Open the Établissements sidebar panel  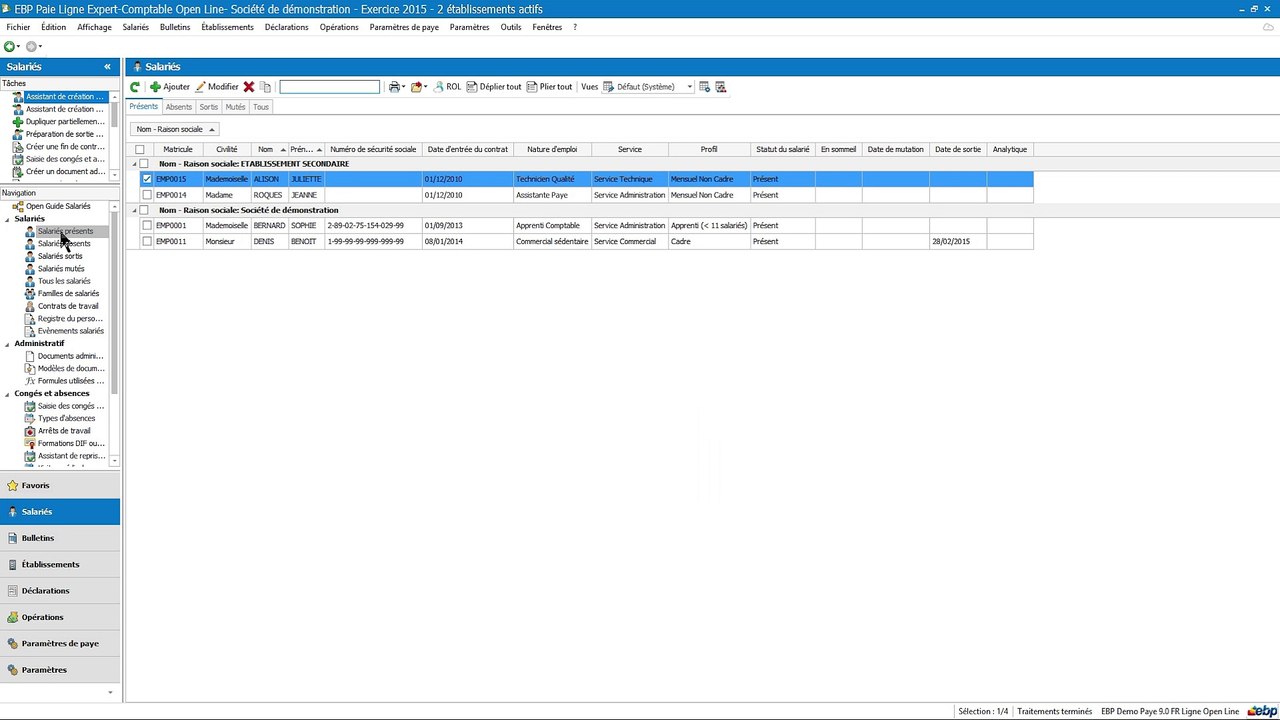click(x=60, y=564)
